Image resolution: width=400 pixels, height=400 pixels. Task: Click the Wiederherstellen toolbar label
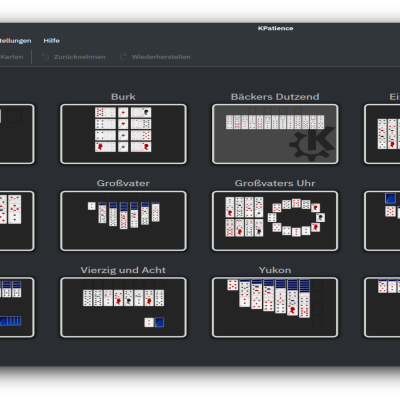[x=161, y=57]
